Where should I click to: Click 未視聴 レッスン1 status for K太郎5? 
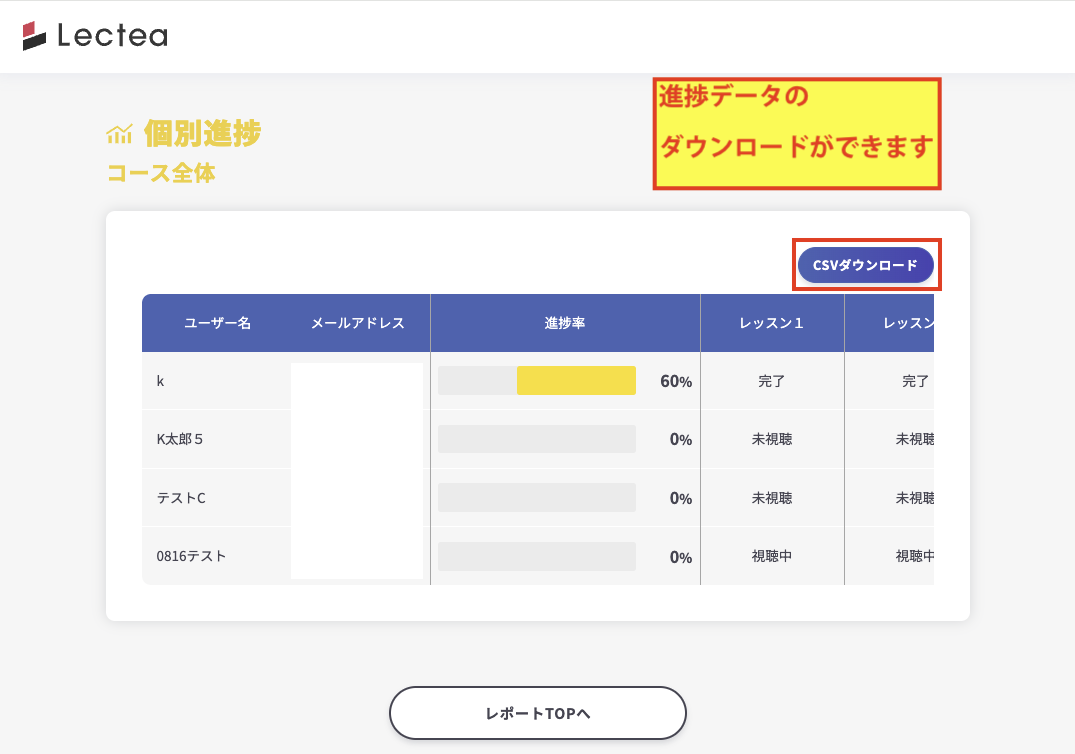[771, 439]
